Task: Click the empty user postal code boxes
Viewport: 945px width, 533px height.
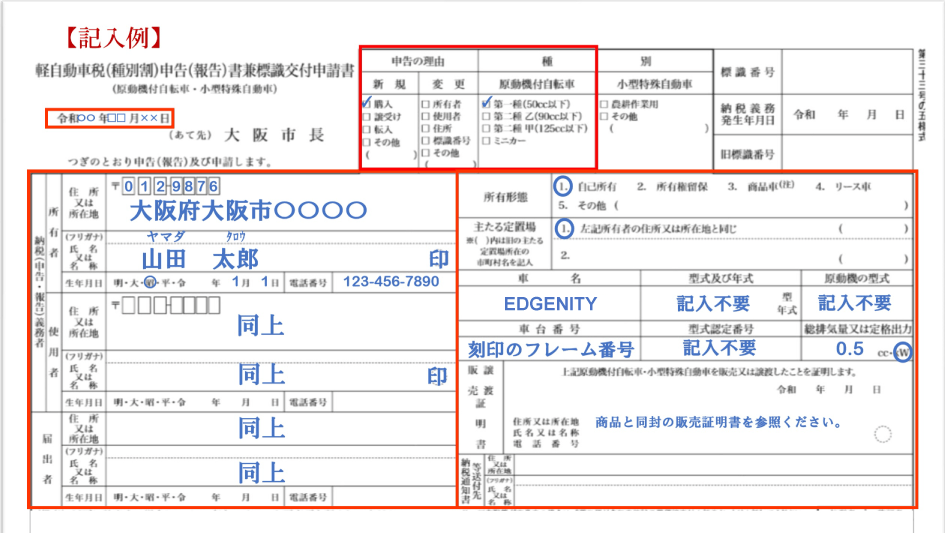Action: pos(170,303)
